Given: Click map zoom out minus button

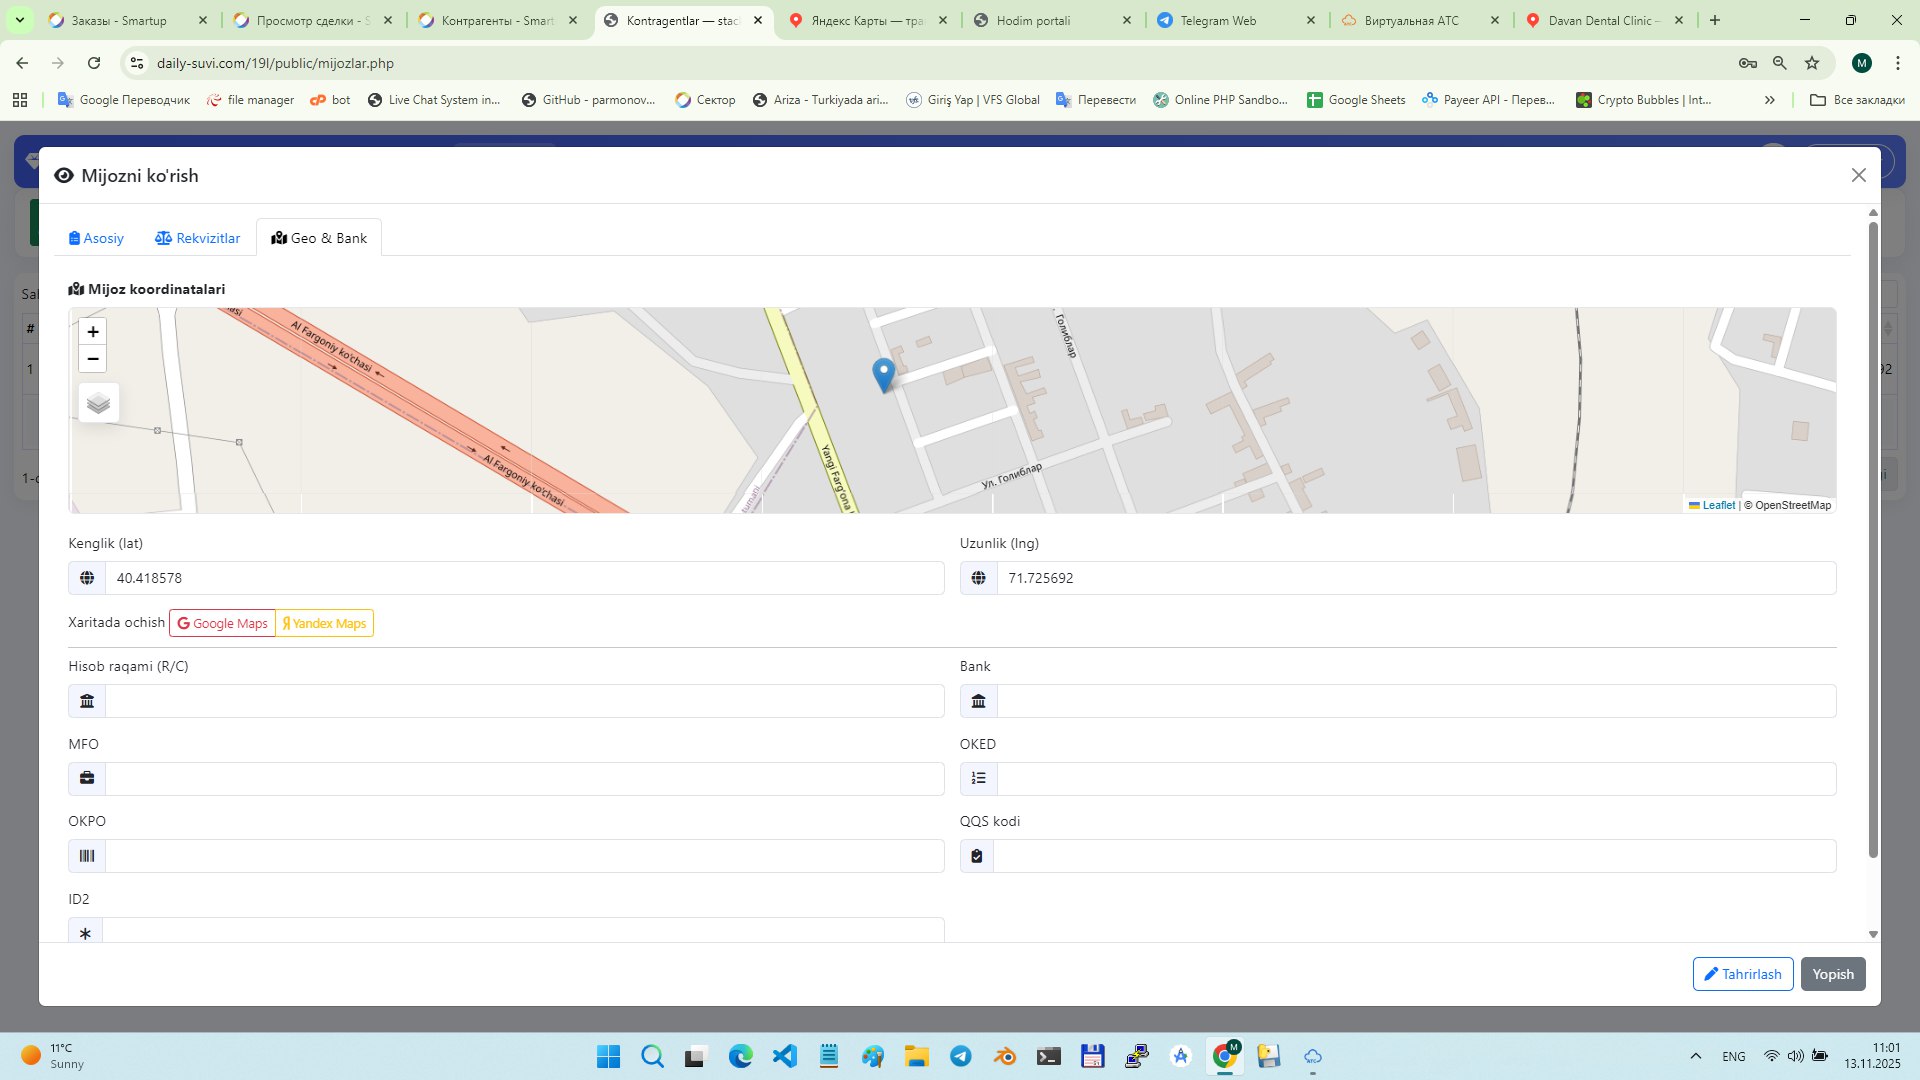Looking at the screenshot, I should [x=93, y=359].
